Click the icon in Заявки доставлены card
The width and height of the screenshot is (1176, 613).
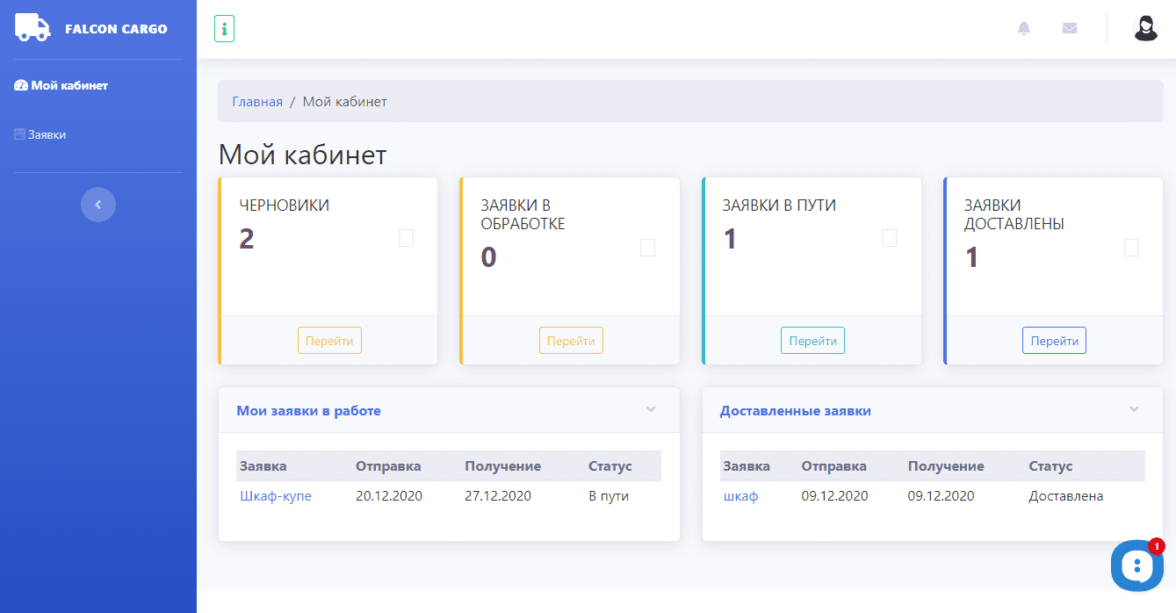(x=1131, y=248)
